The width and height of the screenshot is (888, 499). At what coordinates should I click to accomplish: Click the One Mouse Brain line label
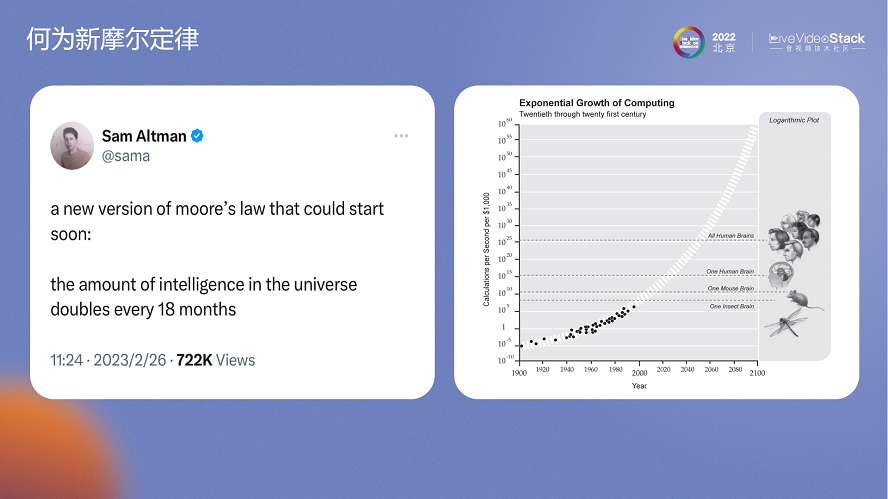point(730,289)
